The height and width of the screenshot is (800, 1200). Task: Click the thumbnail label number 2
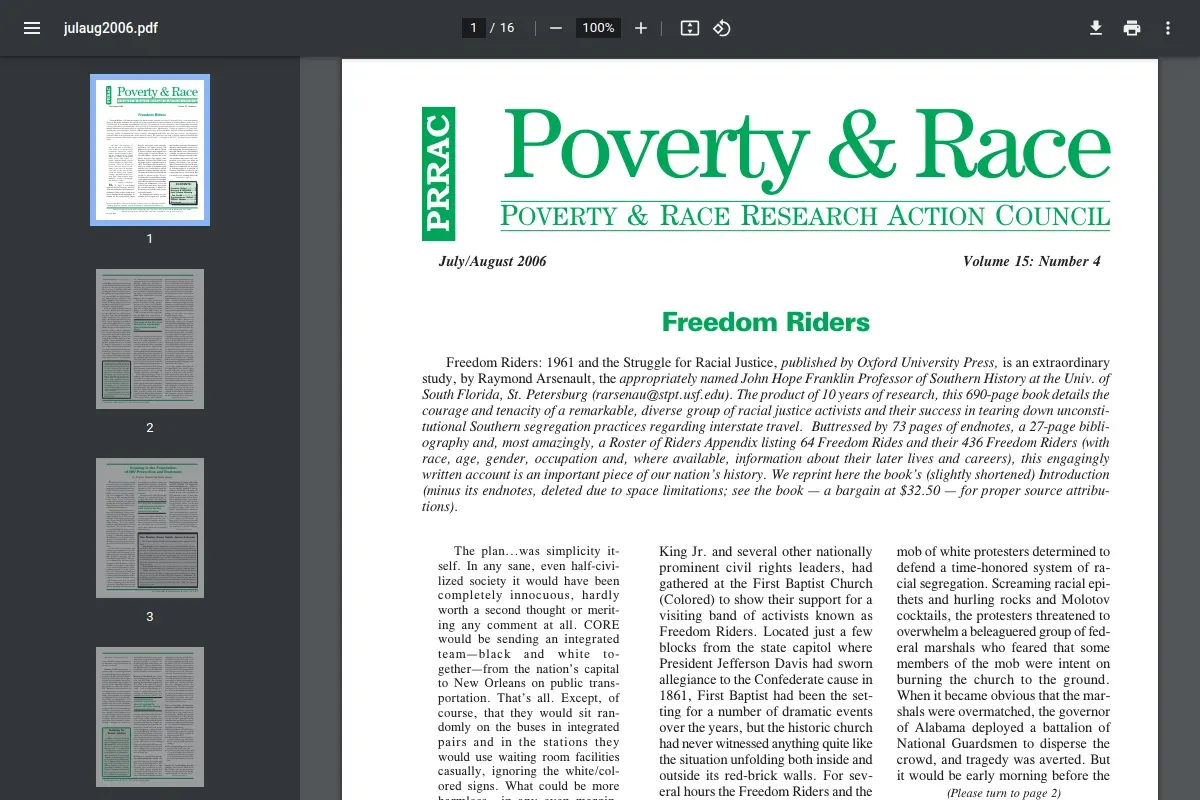(150, 428)
